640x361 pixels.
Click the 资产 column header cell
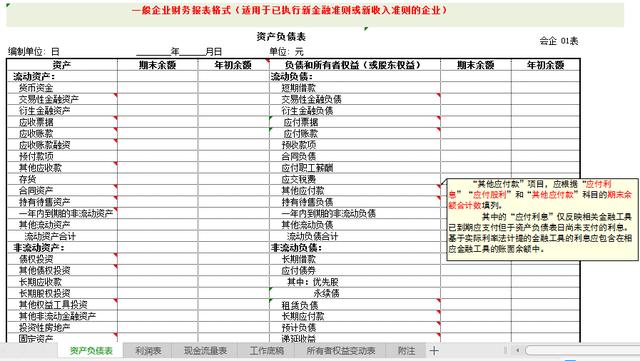pyautogui.click(x=62, y=65)
